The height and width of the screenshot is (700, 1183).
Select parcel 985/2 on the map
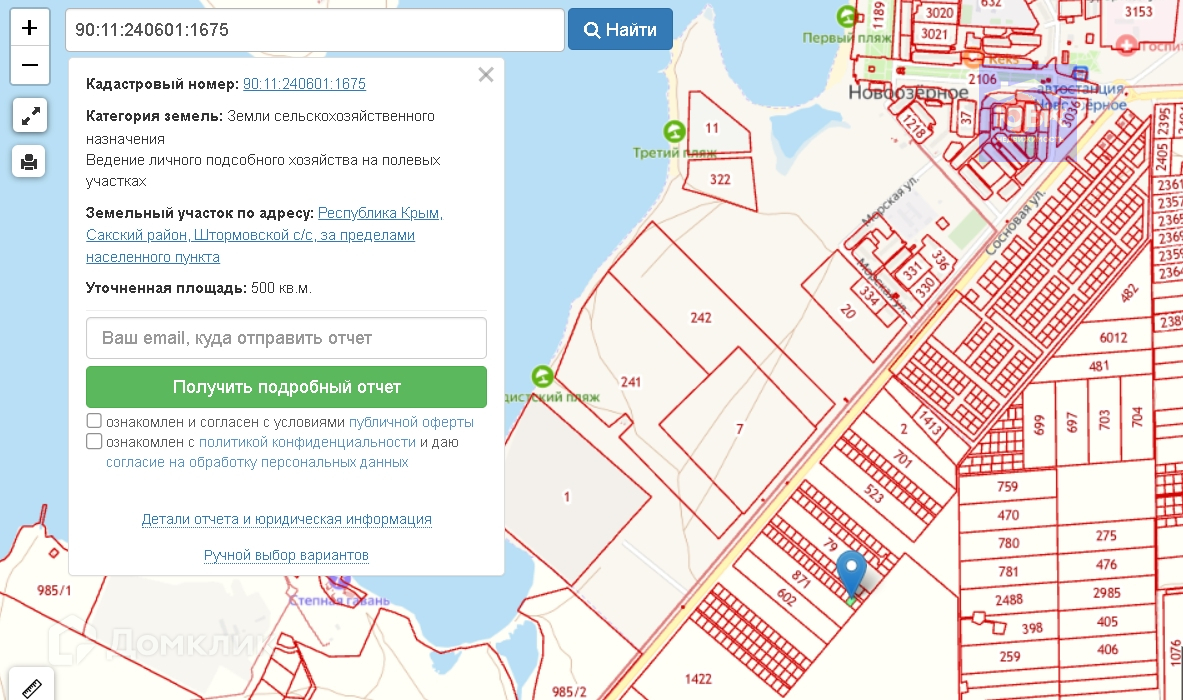tap(569, 692)
